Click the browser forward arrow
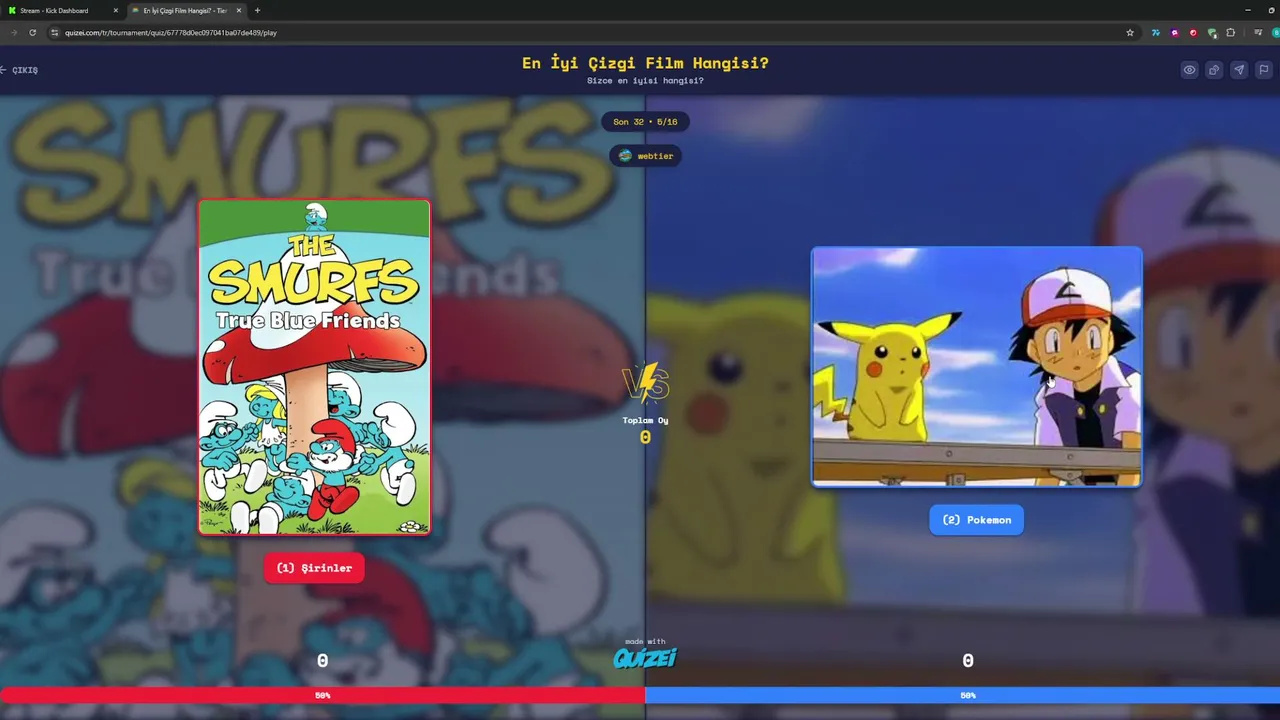Image resolution: width=1280 pixels, height=720 pixels. click(13, 32)
